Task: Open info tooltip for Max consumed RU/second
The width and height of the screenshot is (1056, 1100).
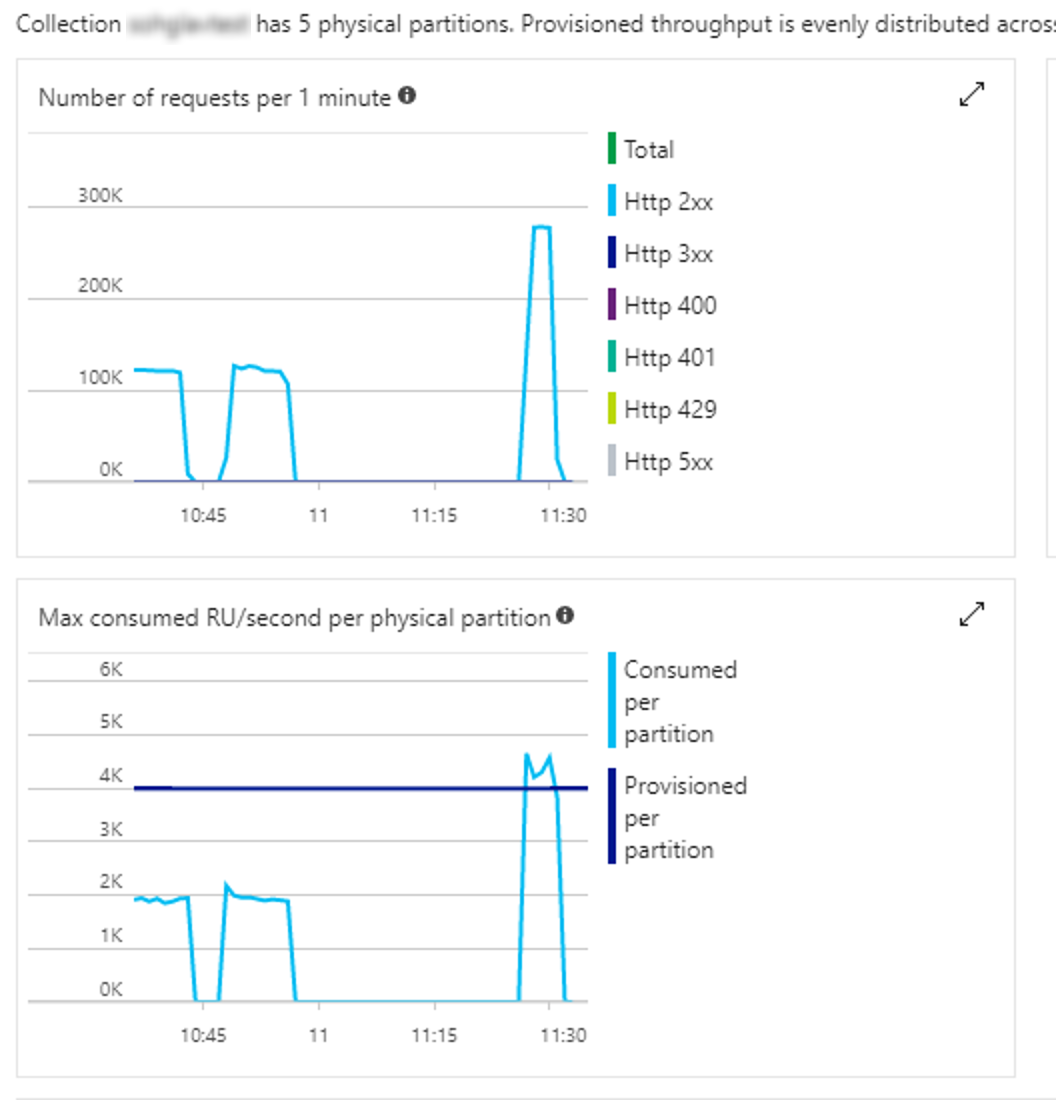Action: point(565,615)
